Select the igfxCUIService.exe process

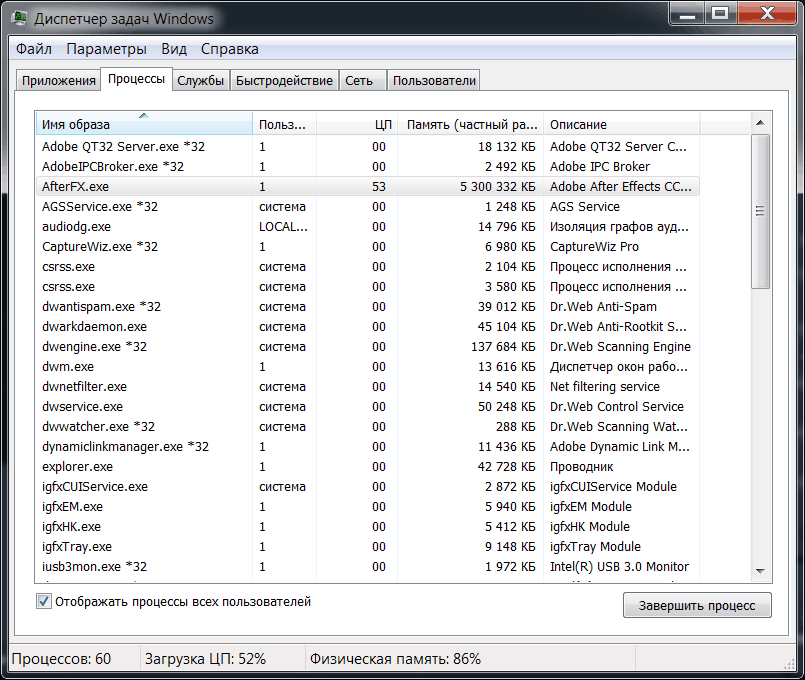[x=368, y=487]
